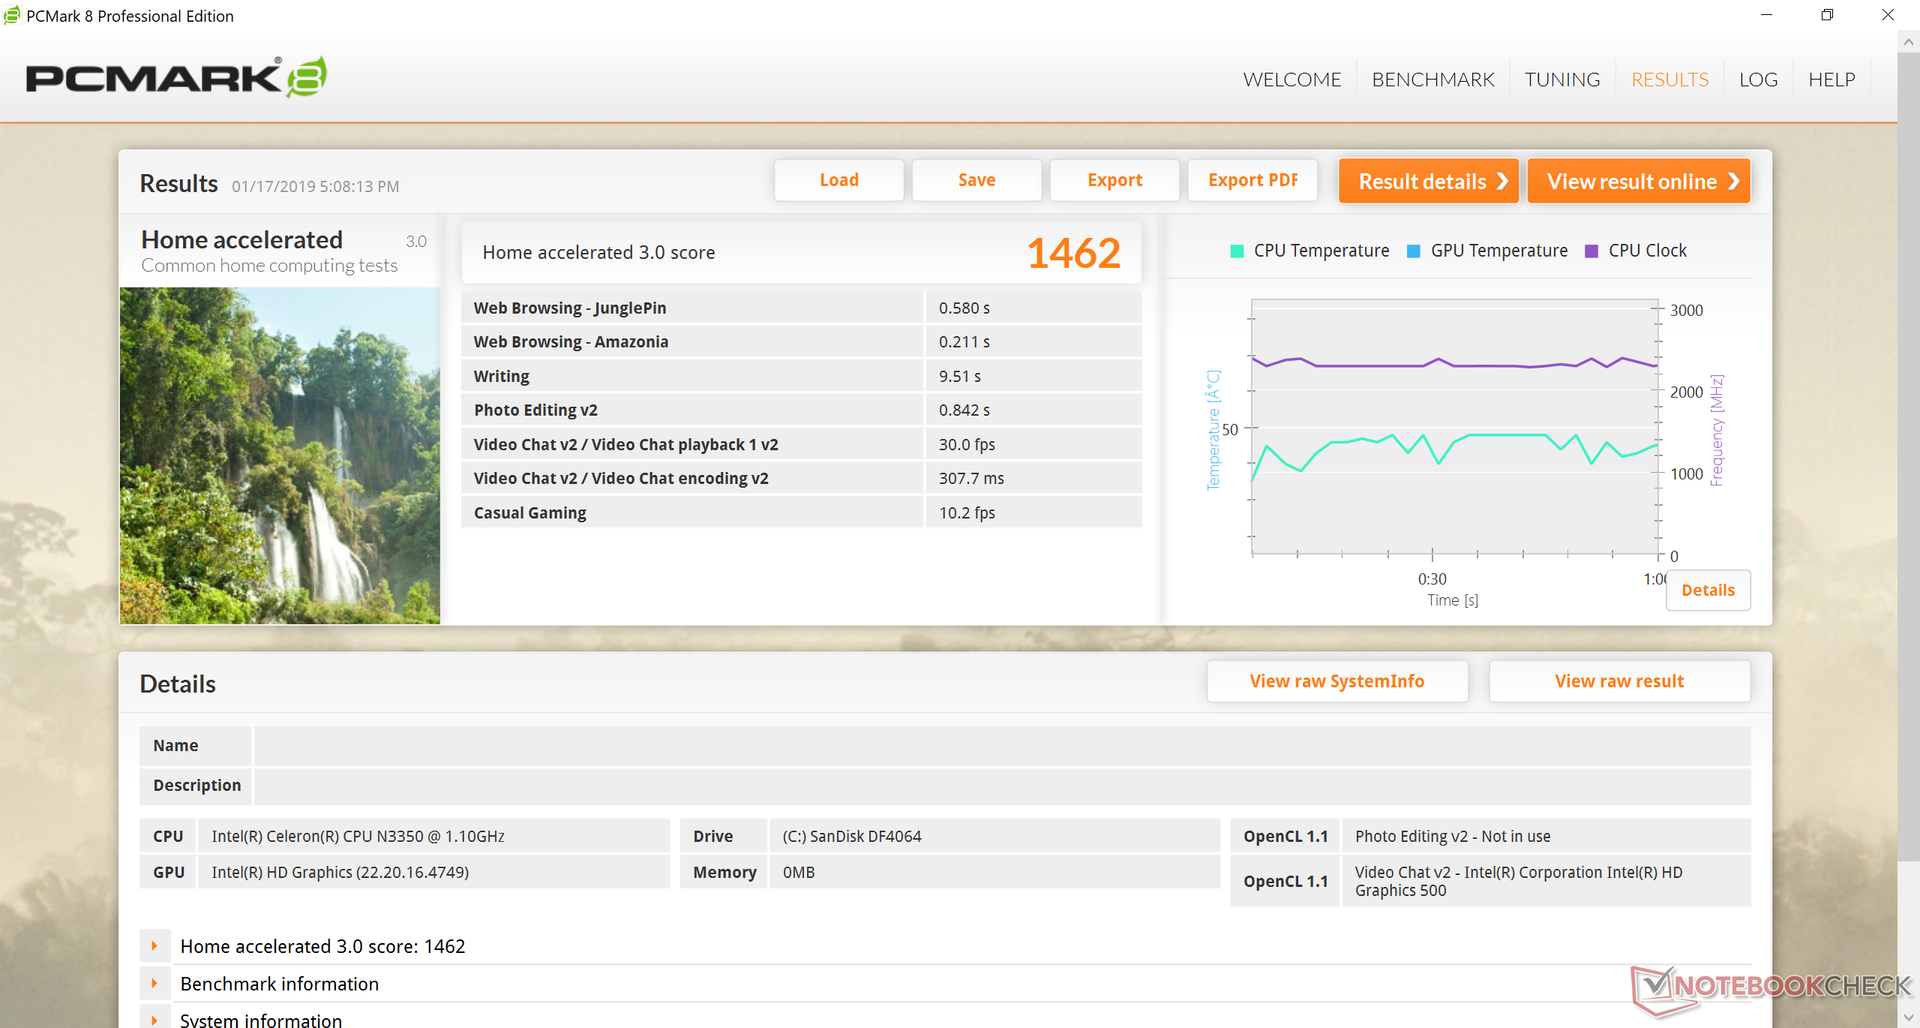The width and height of the screenshot is (1920, 1028).
Task: Click the Intel Celeron N3350 CPU value
Action: tap(358, 836)
